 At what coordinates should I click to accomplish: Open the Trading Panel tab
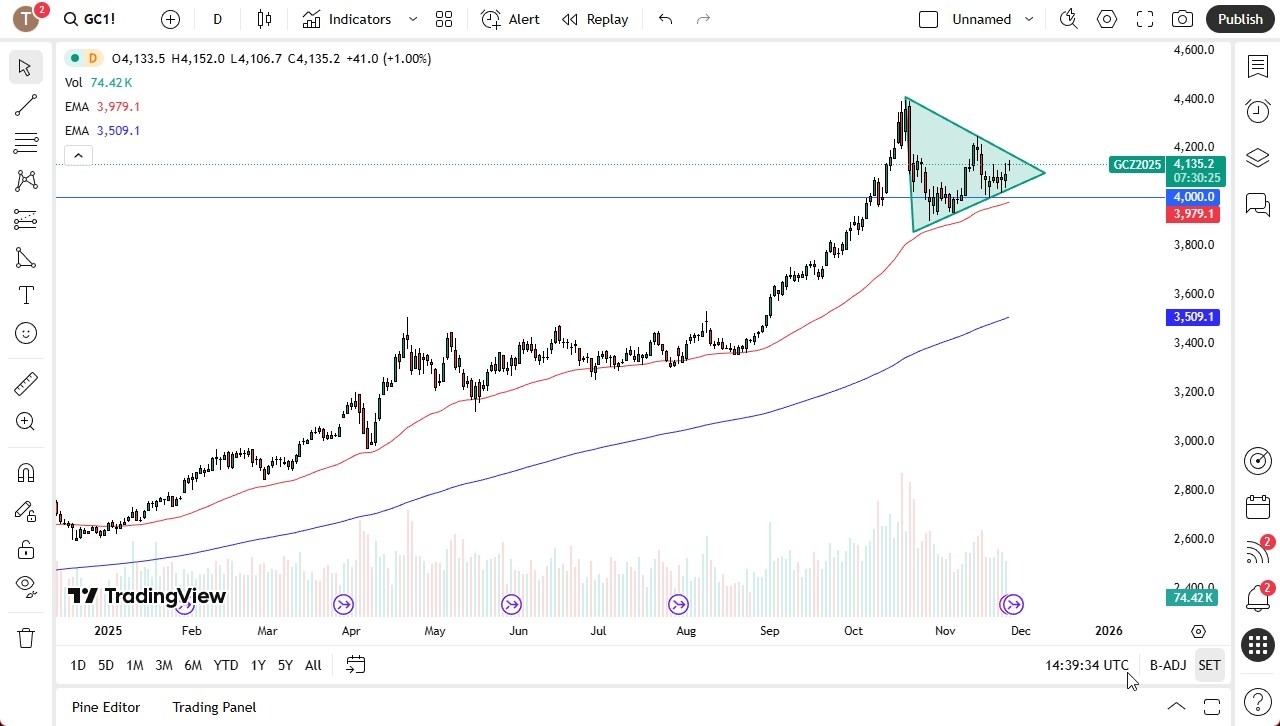214,707
